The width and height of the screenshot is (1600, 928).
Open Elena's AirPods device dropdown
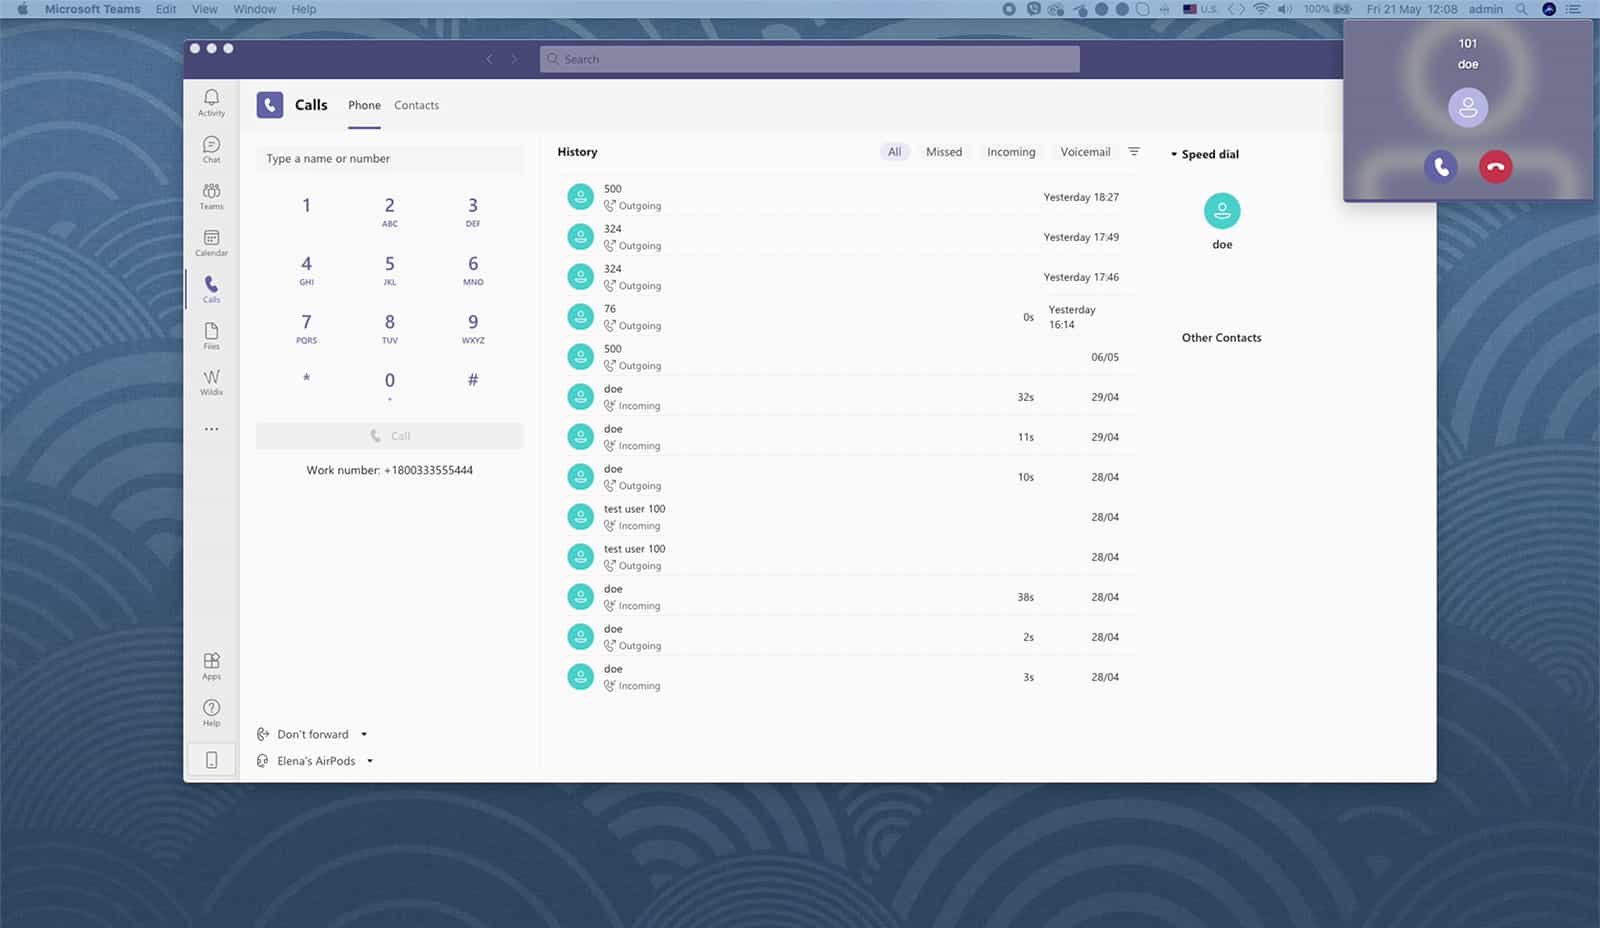(x=370, y=761)
